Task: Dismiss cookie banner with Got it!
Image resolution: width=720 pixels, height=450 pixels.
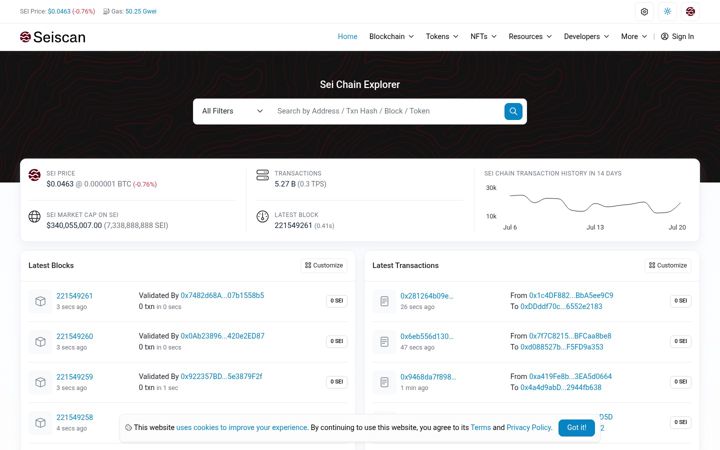Action: [576, 428]
